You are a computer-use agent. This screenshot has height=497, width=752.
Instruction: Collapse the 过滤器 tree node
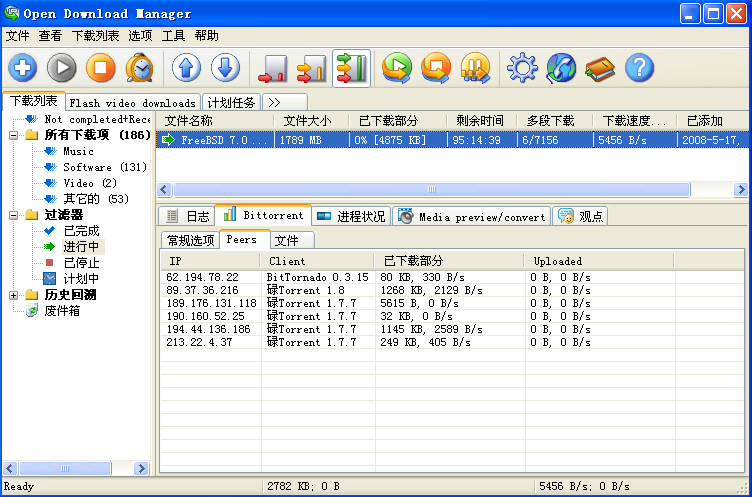pyautogui.click(x=13, y=215)
